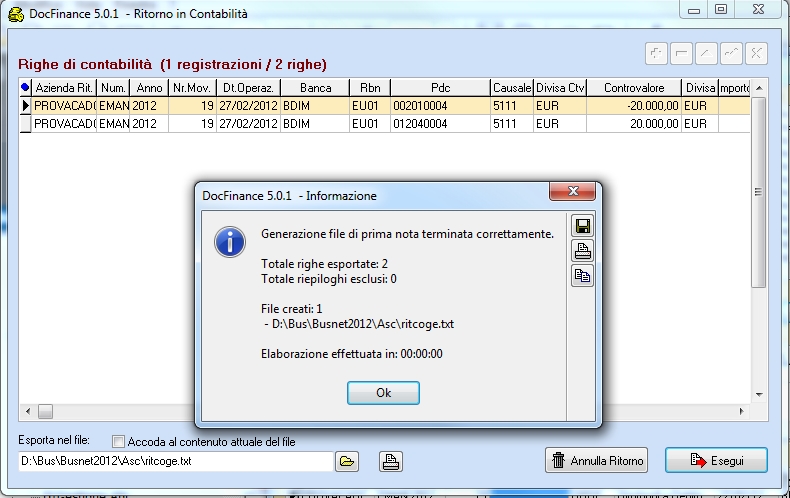Click the 'Pdc' column header
This screenshot has width=790, height=498.
(x=440, y=88)
